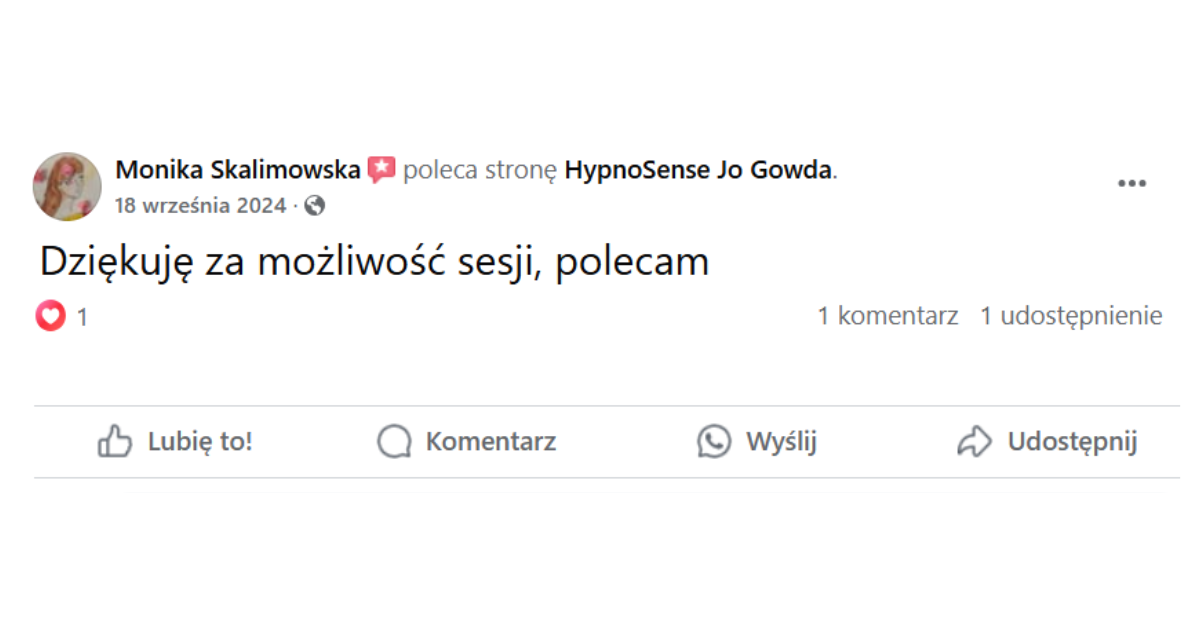Click the red recommendation star badge
1200x630 pixels.
click(x=381, y=170)
